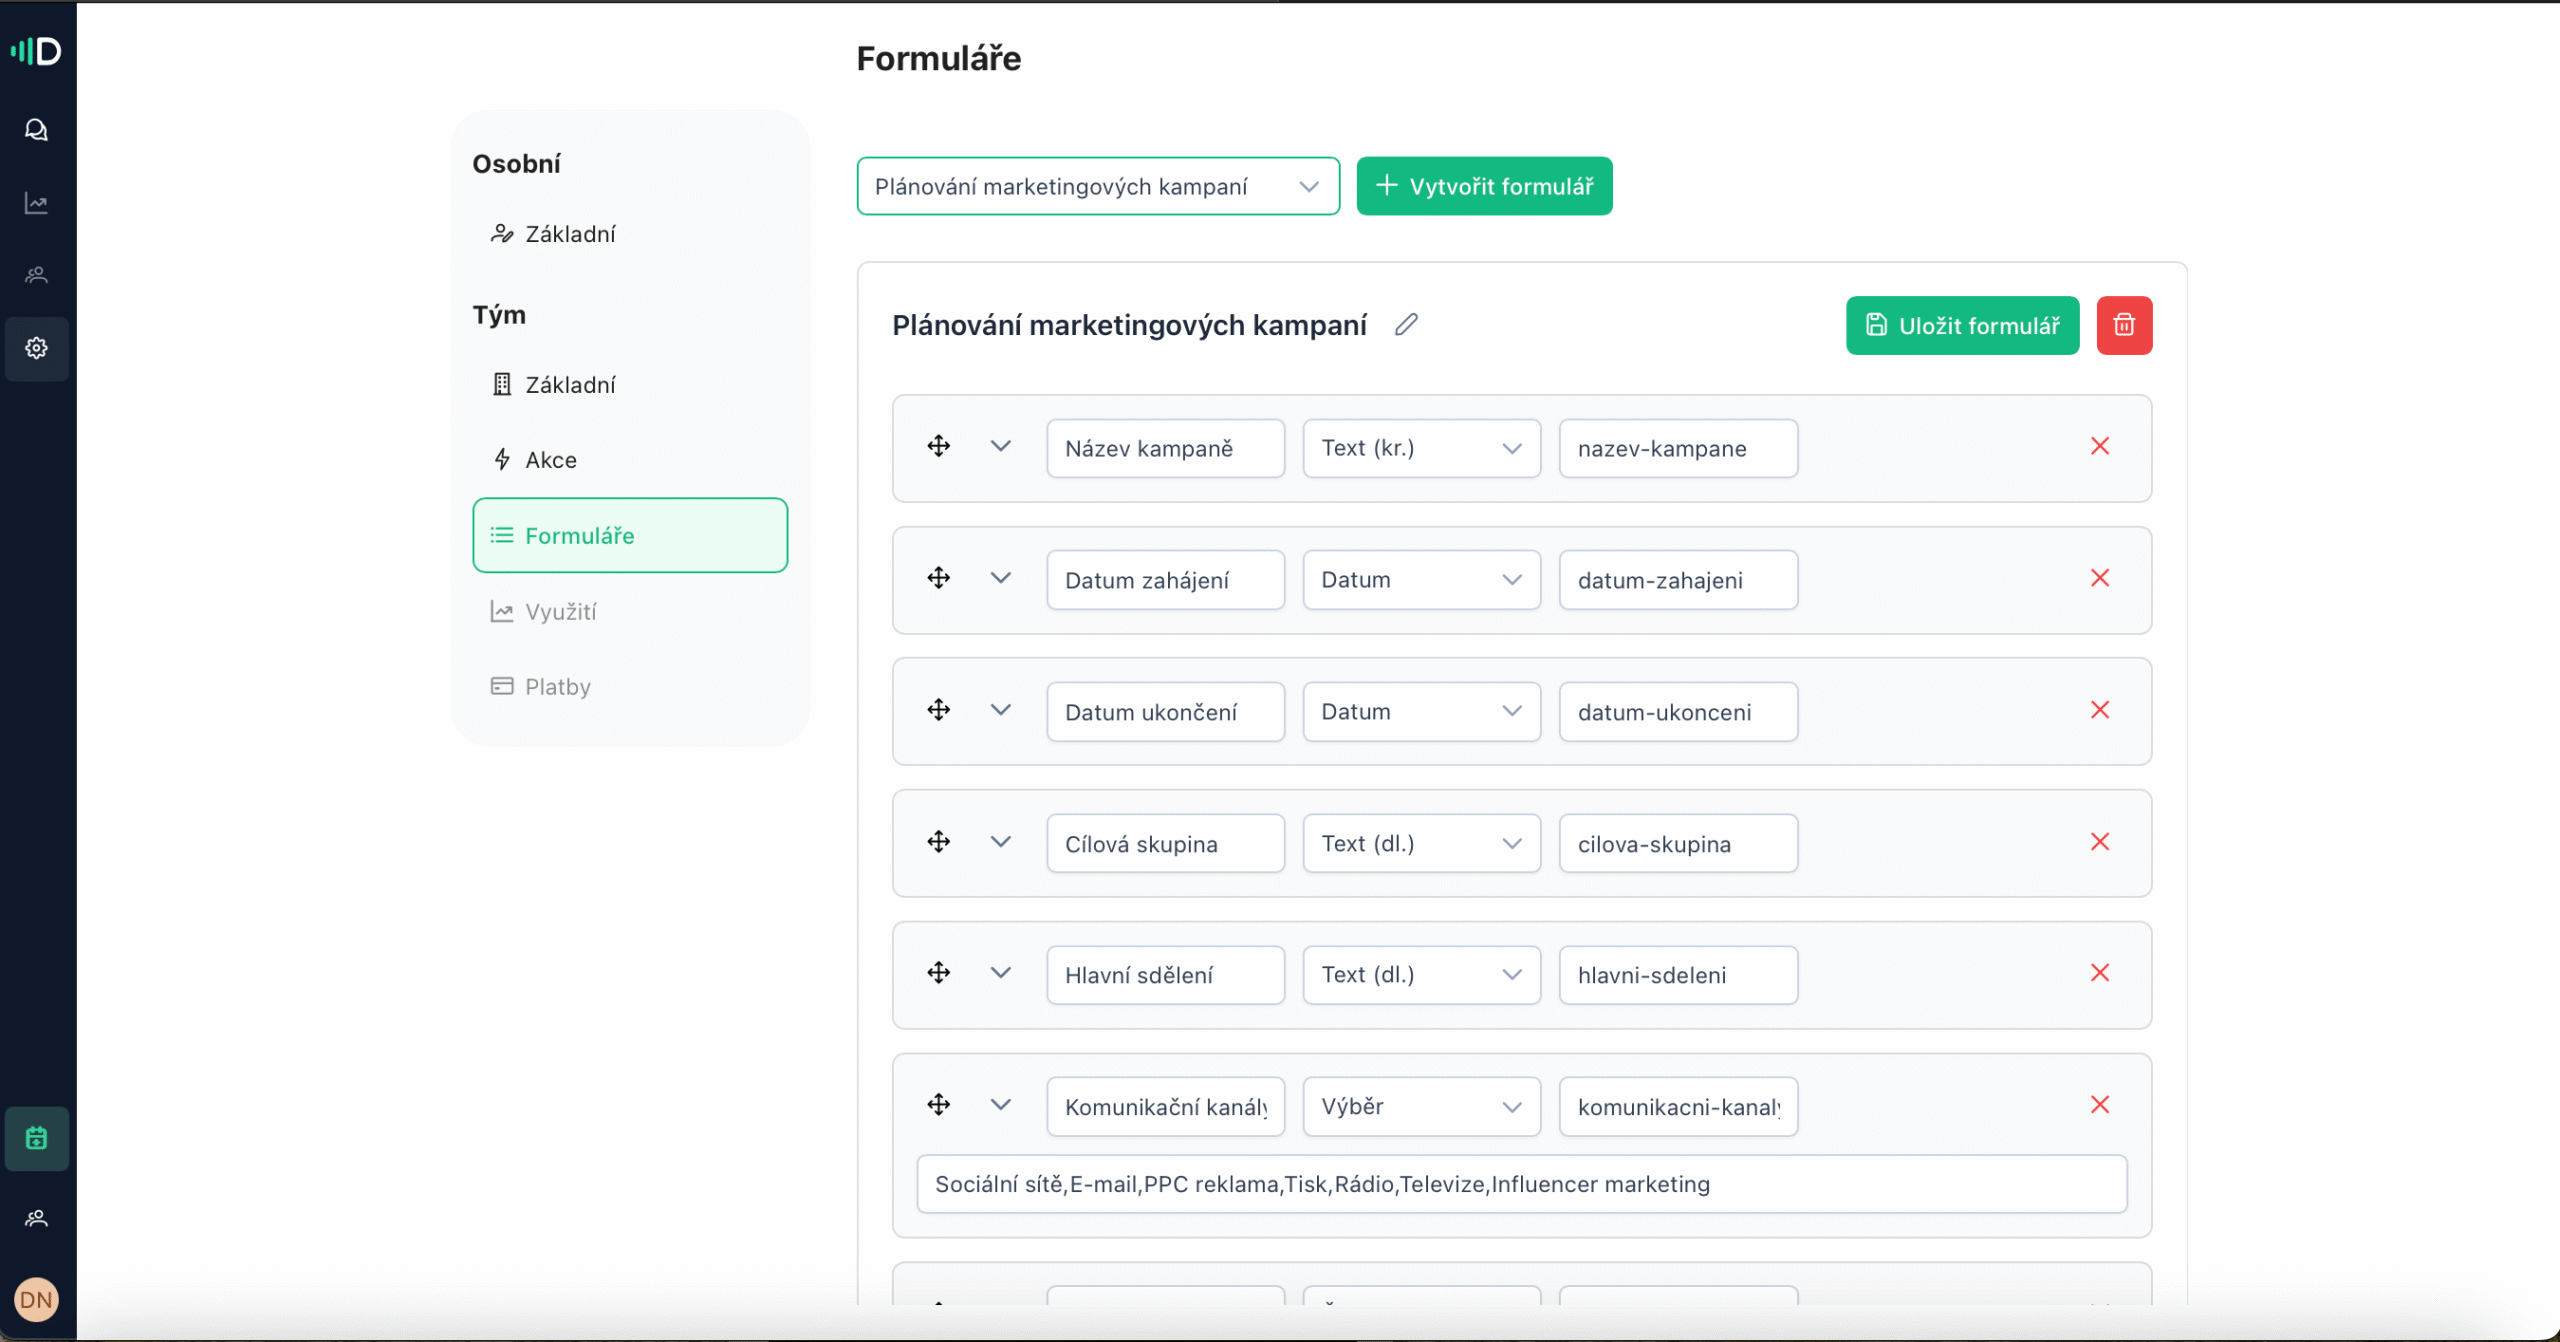The image size is (2560, 1342).
Task: Edit form title with pencil icon
Action: [x=1406, y=325]
